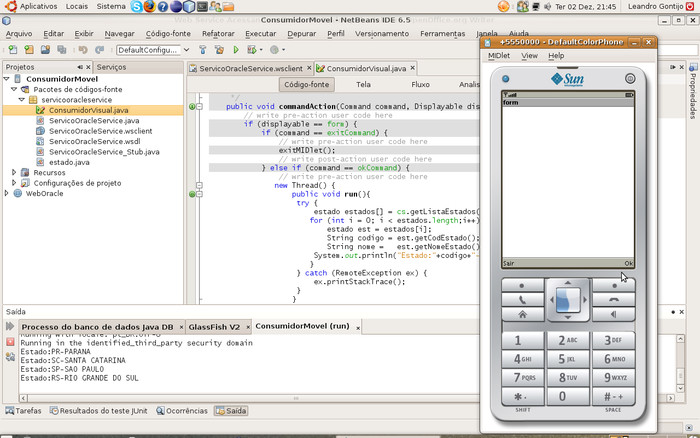
Task: Switch editor to Fluxo view
Action: (421, 84)
